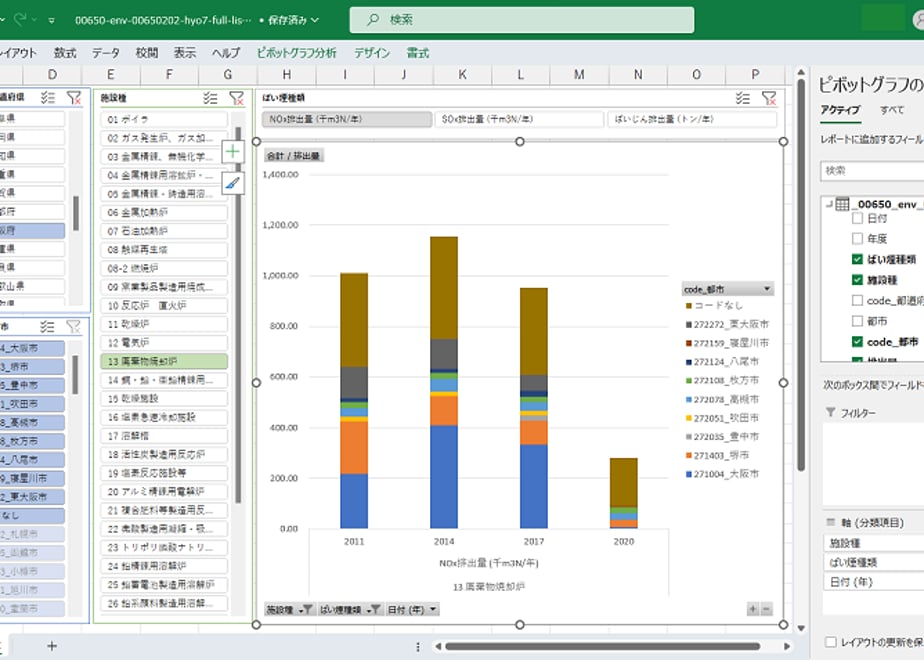Image resolution: width=924 pixels, height=660 pixels.
Task: Click the collapse entire field minus button on chart
Action: [766, 609]
